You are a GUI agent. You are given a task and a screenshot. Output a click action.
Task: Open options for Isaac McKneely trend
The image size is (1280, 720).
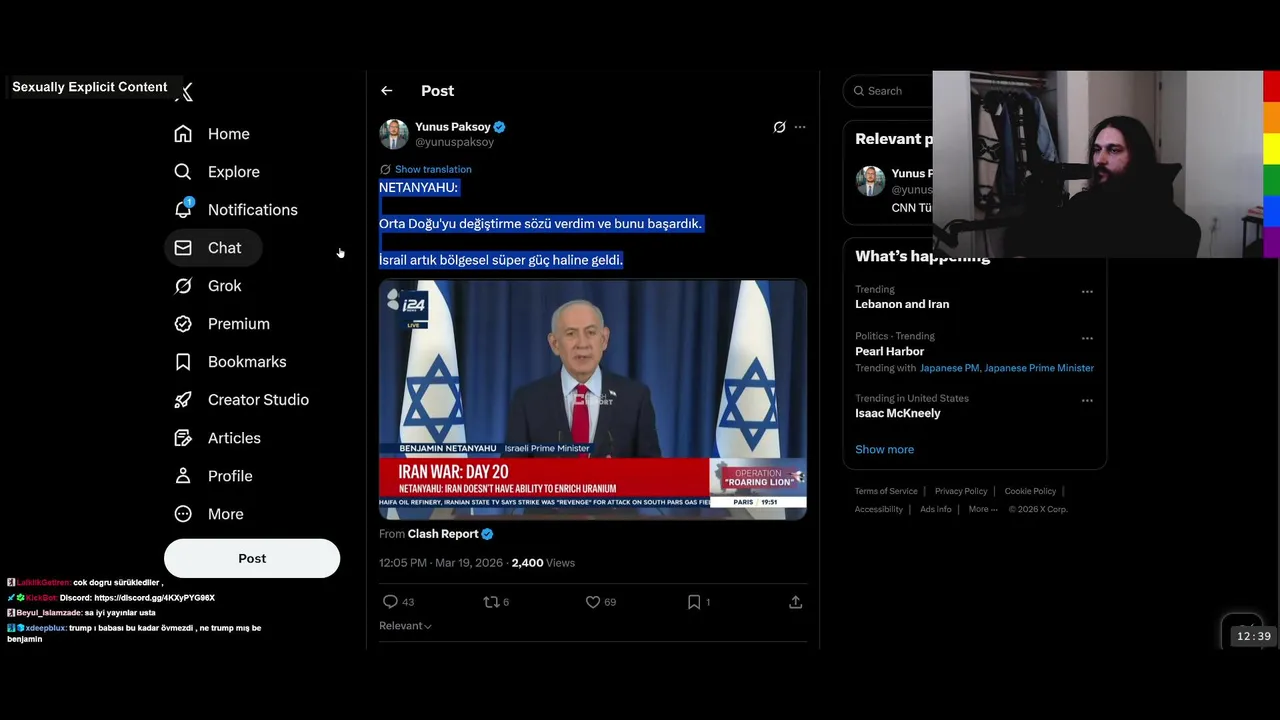point(1087,401)
